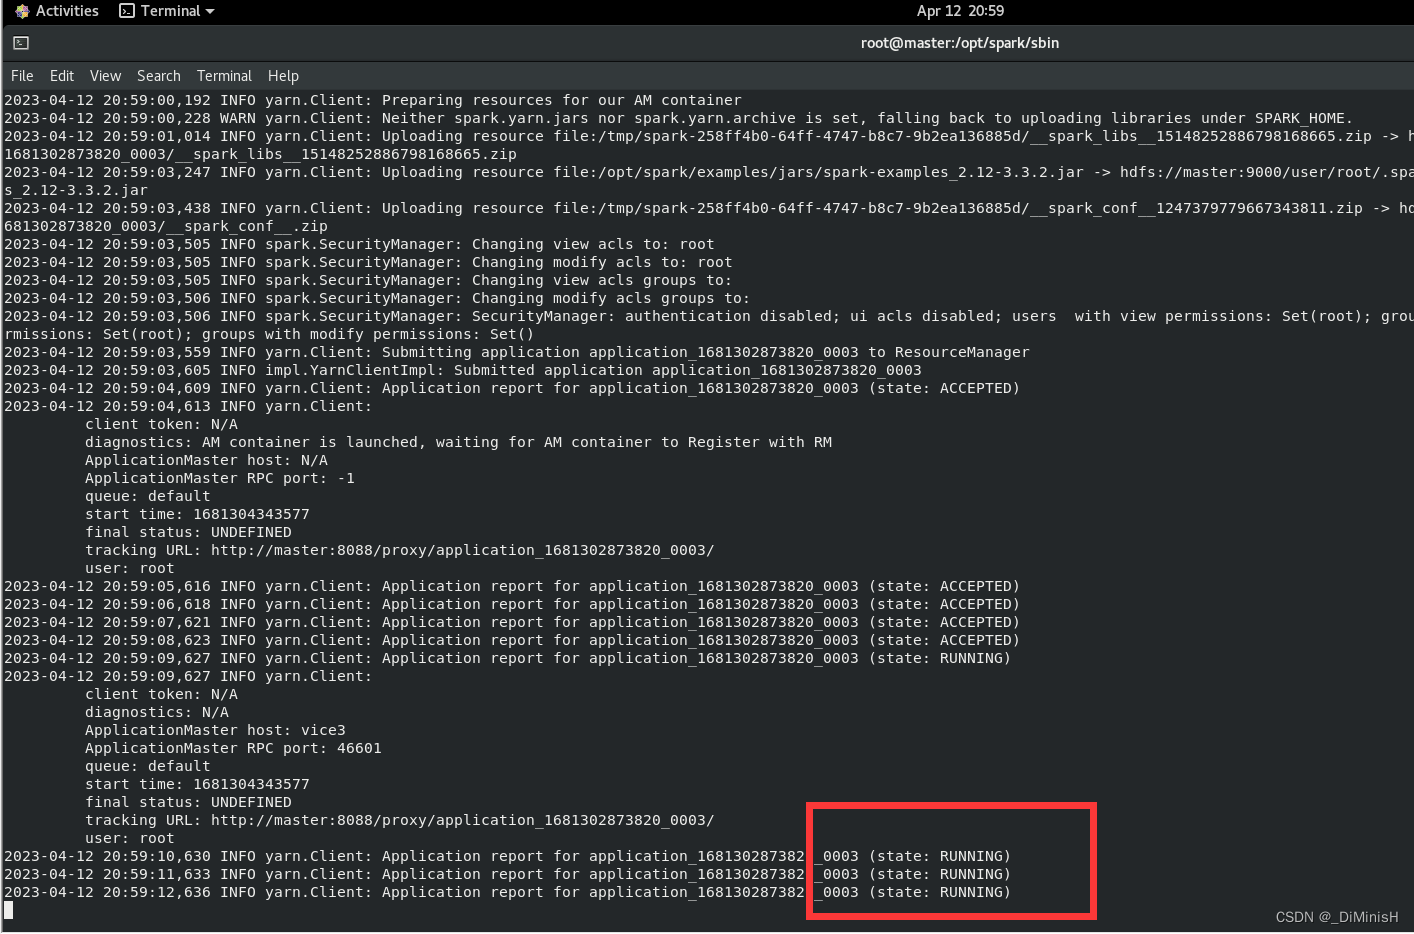1414x934 pixels.
Task: Click the second tracking URL below vice3 host
Action: 462,820
